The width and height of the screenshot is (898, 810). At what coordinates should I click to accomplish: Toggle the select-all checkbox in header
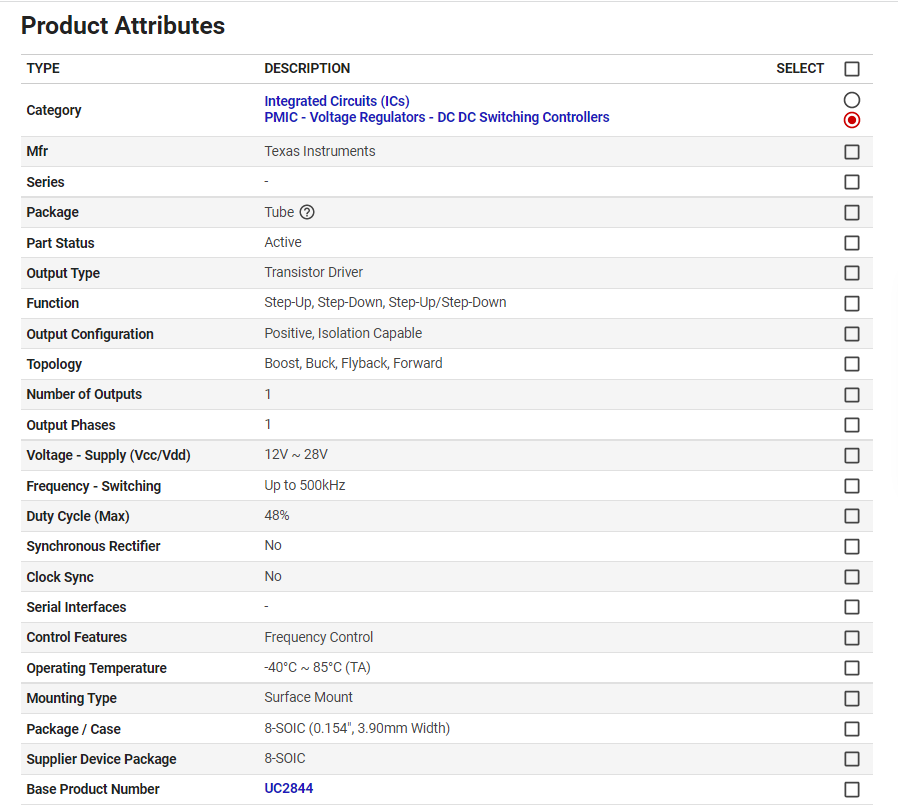click(852, 69)
